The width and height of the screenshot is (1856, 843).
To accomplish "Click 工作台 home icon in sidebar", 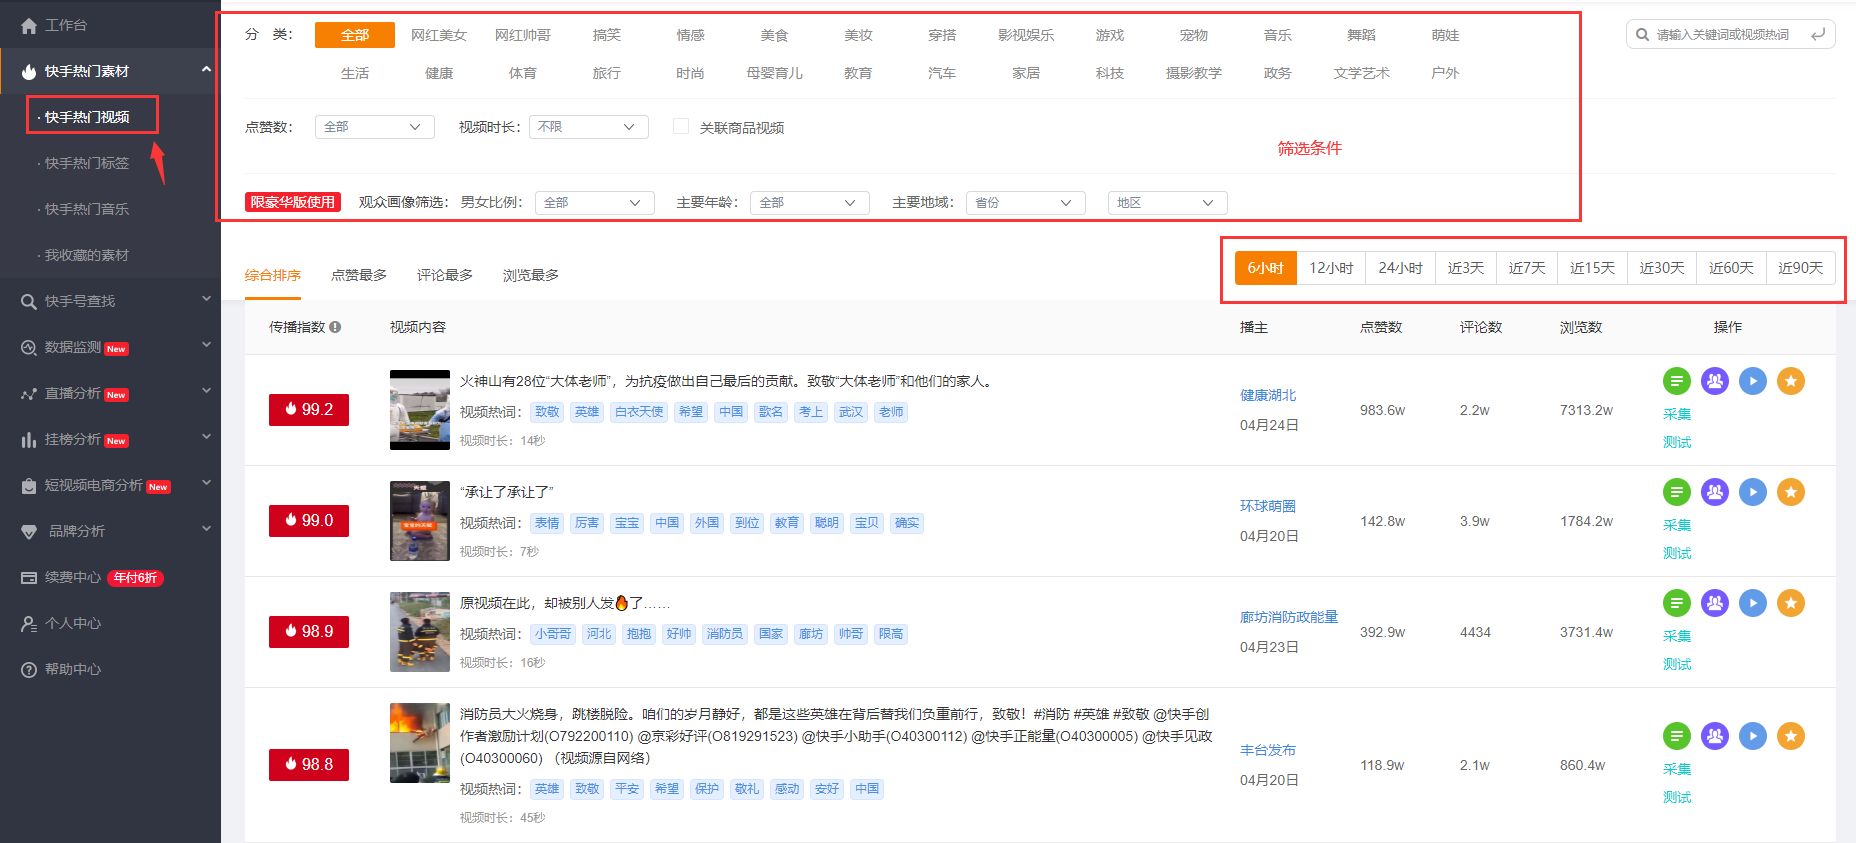I will point(29,26).
